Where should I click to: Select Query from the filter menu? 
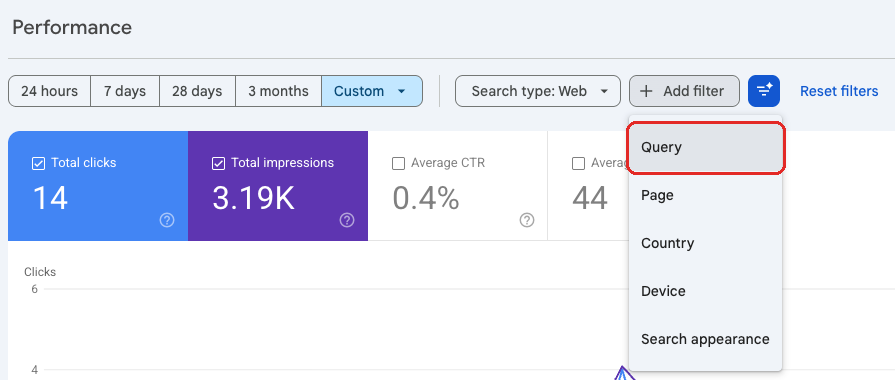tap(705, 148)
